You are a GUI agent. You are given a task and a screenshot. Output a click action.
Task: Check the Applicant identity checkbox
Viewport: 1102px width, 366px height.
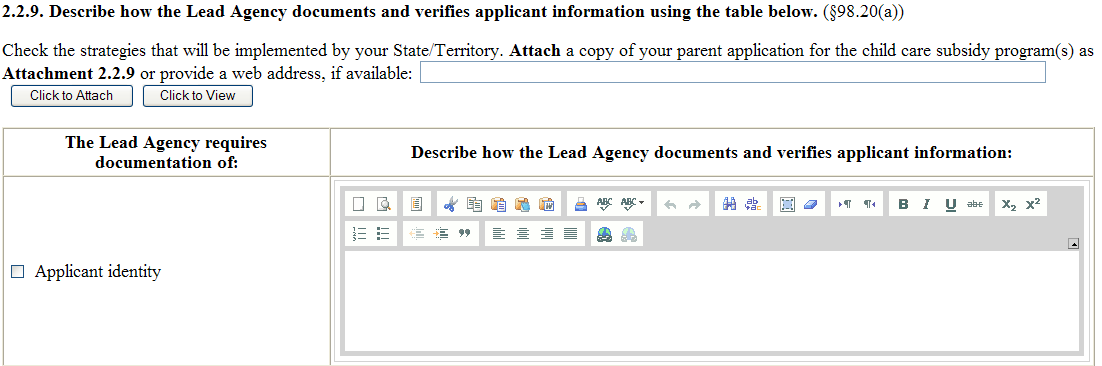coord(18,272)
